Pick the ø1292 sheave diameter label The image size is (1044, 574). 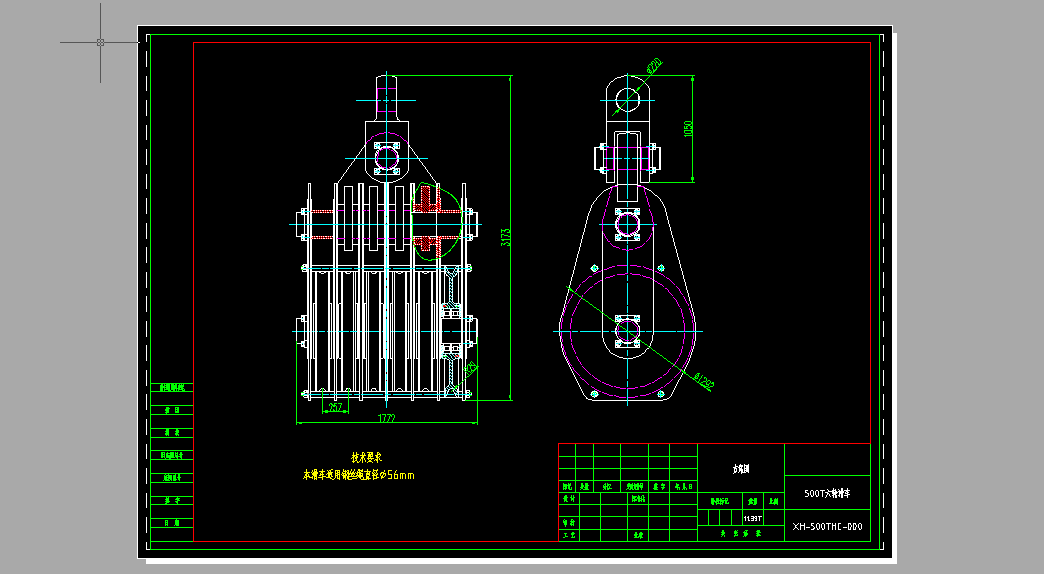tap(704, 382)
